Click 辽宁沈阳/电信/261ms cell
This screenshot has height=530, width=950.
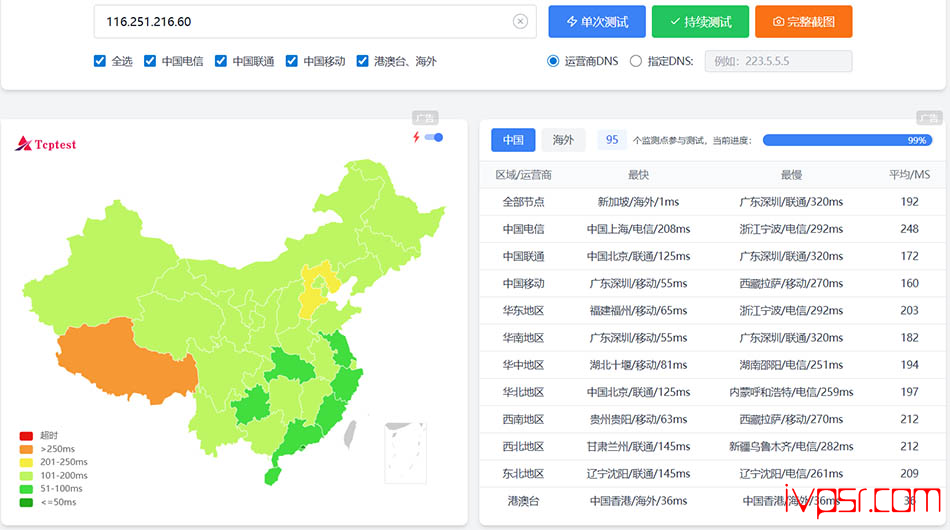coord(791,474)
